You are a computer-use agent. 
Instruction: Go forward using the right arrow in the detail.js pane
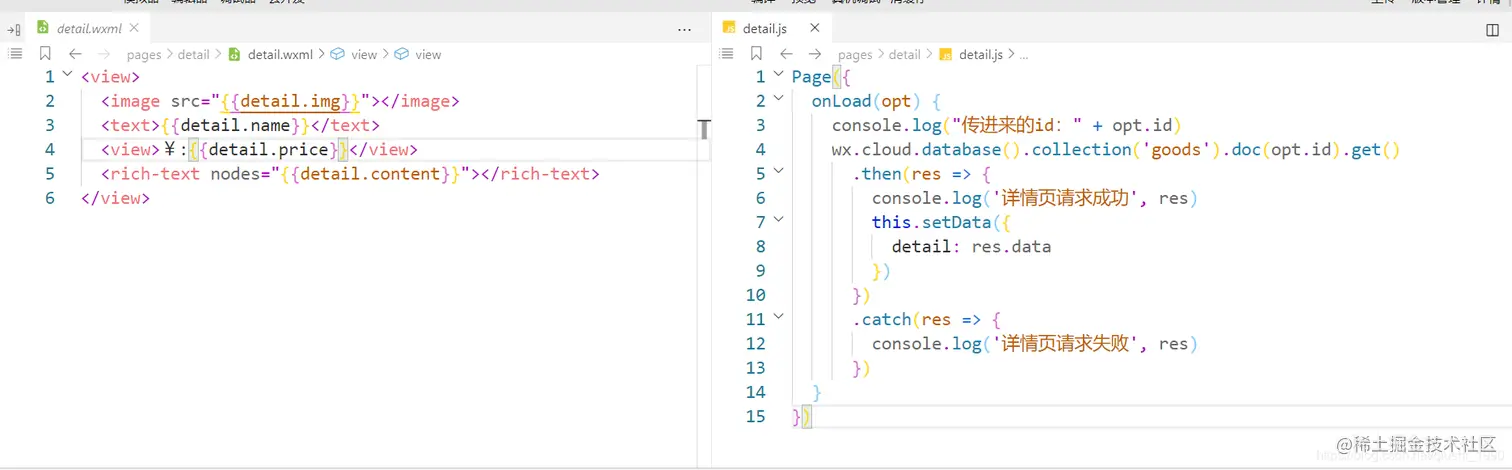coord(815,54)
